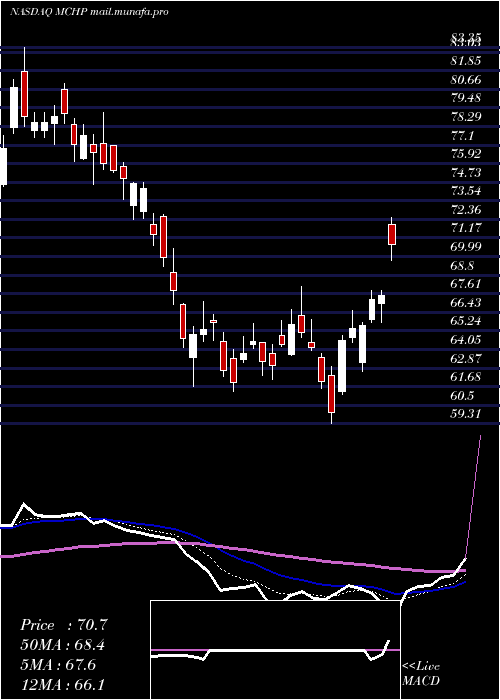Click inside the MACD inset panel

click(x=275, y=650)
